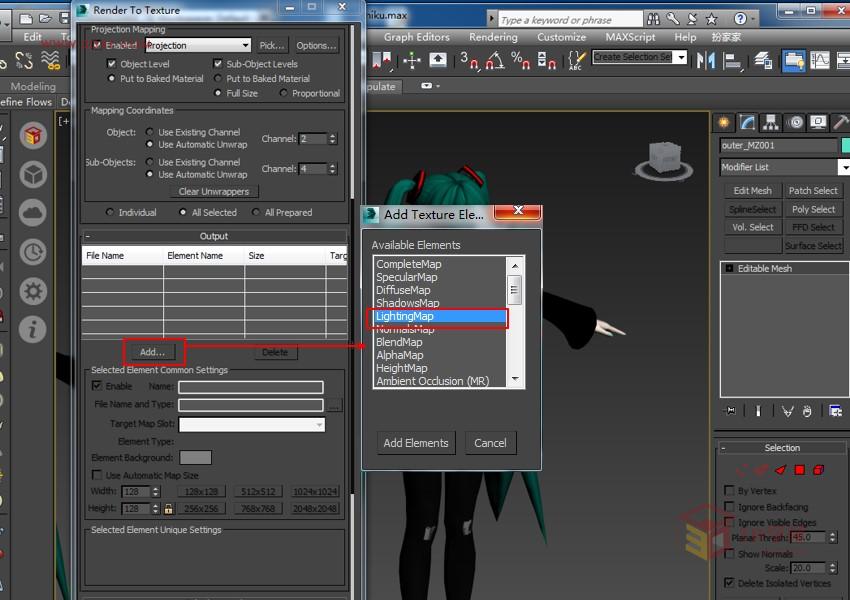Click the clock icon in left sidebar
This screenshot has width=850, height=600.
(x=33, y=252)
